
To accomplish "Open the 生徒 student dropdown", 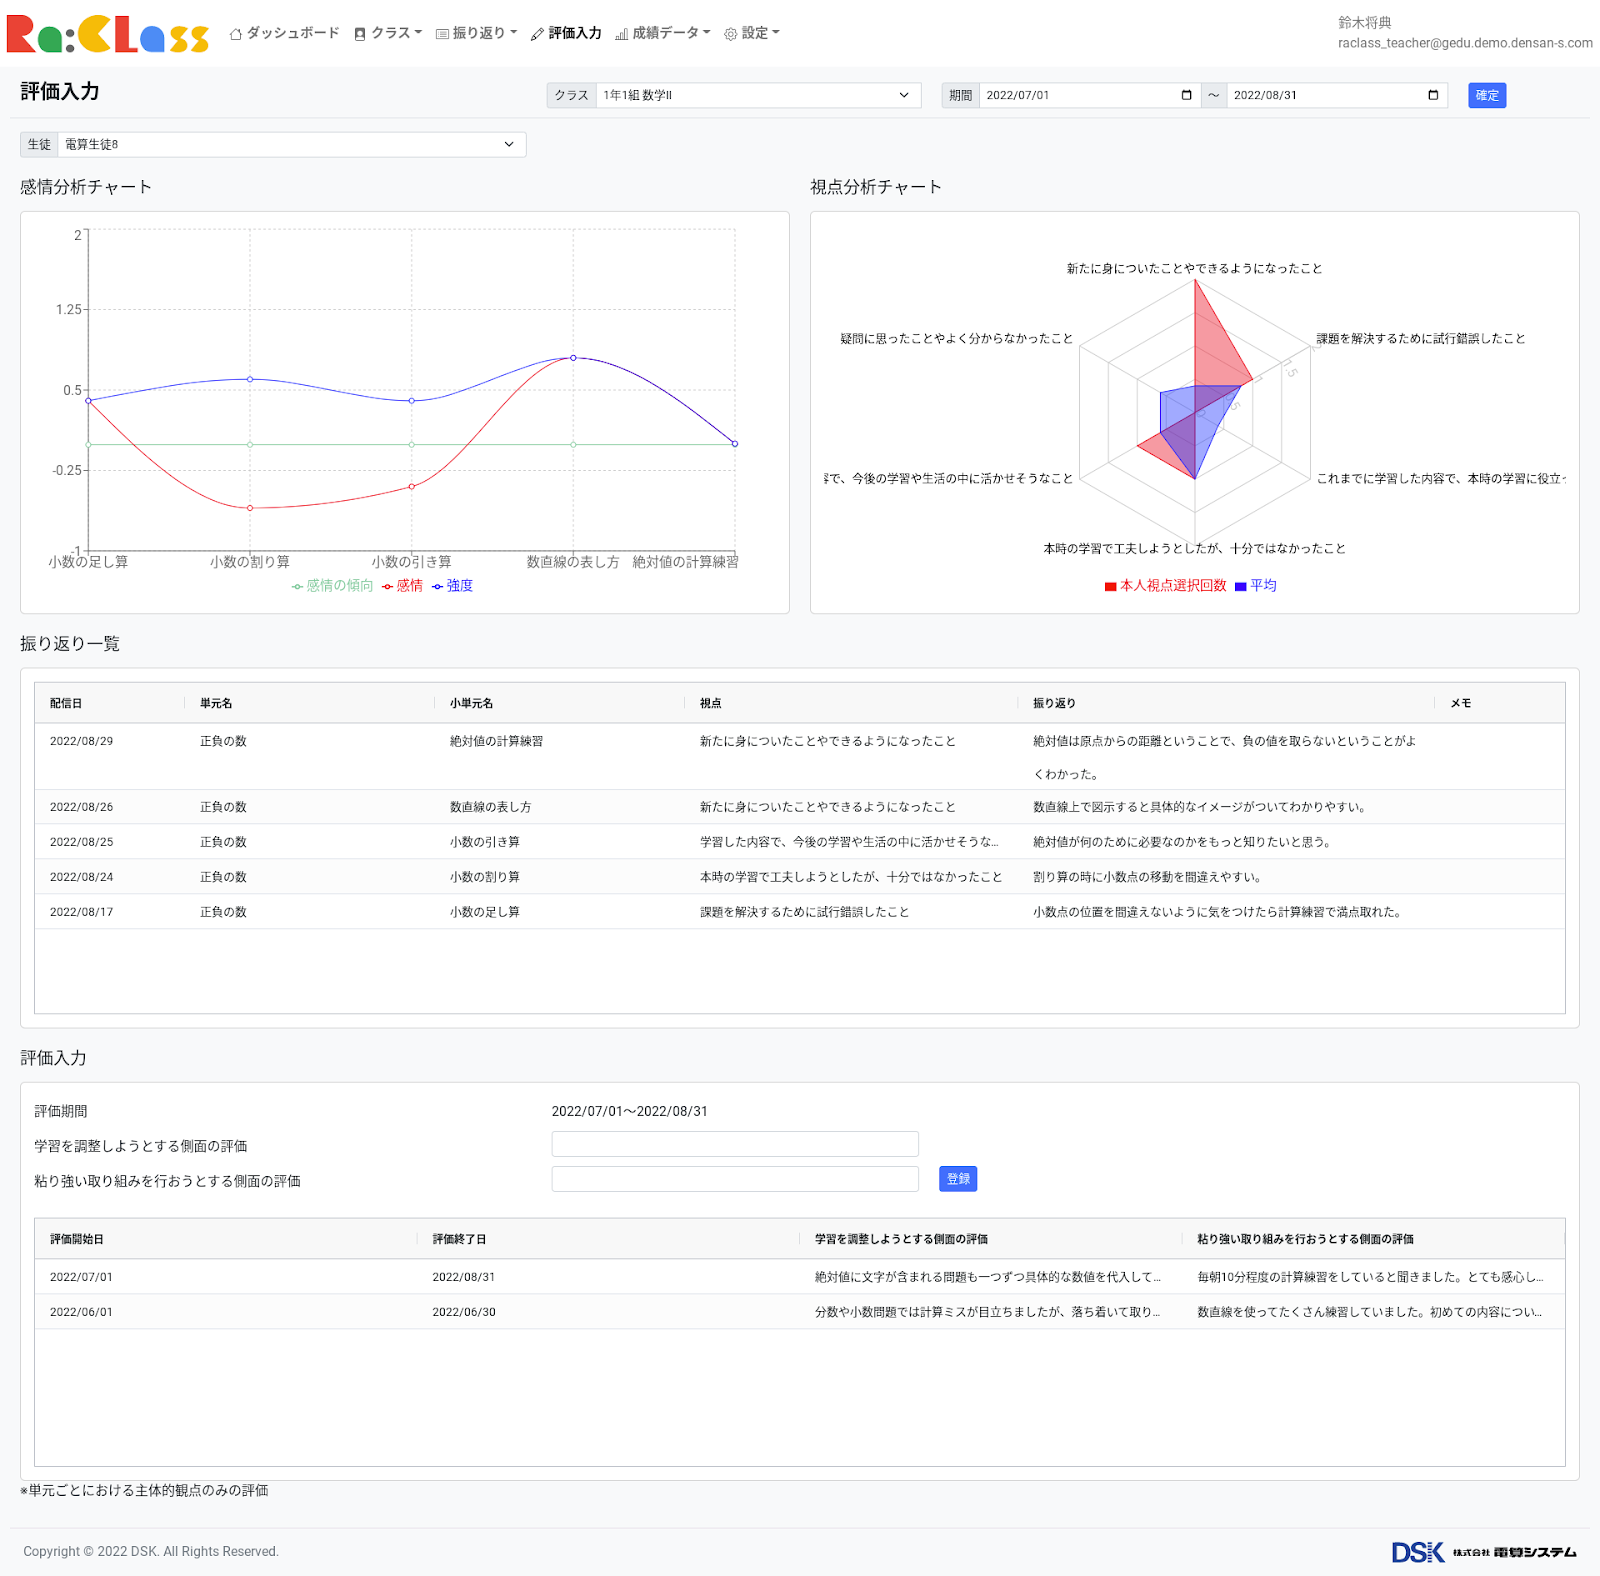I will pyautogui.click(x=290, y=144).
